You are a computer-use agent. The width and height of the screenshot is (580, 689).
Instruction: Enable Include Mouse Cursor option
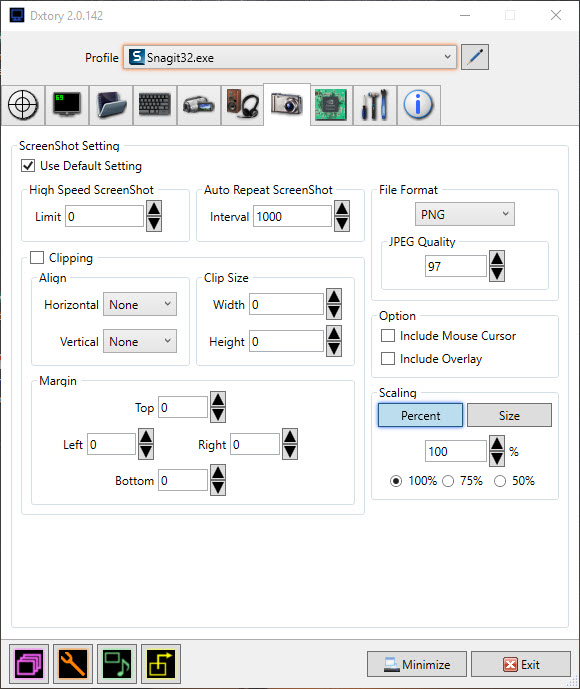pyautogui.click(x=388, y=336)
